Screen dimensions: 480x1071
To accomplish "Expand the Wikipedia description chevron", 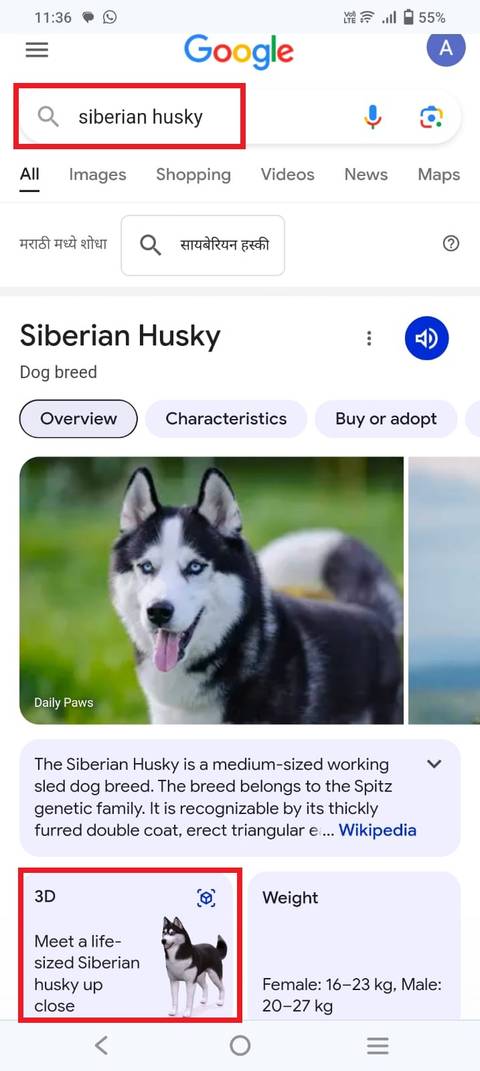I will pyautogui.click(x=434, y=764).
